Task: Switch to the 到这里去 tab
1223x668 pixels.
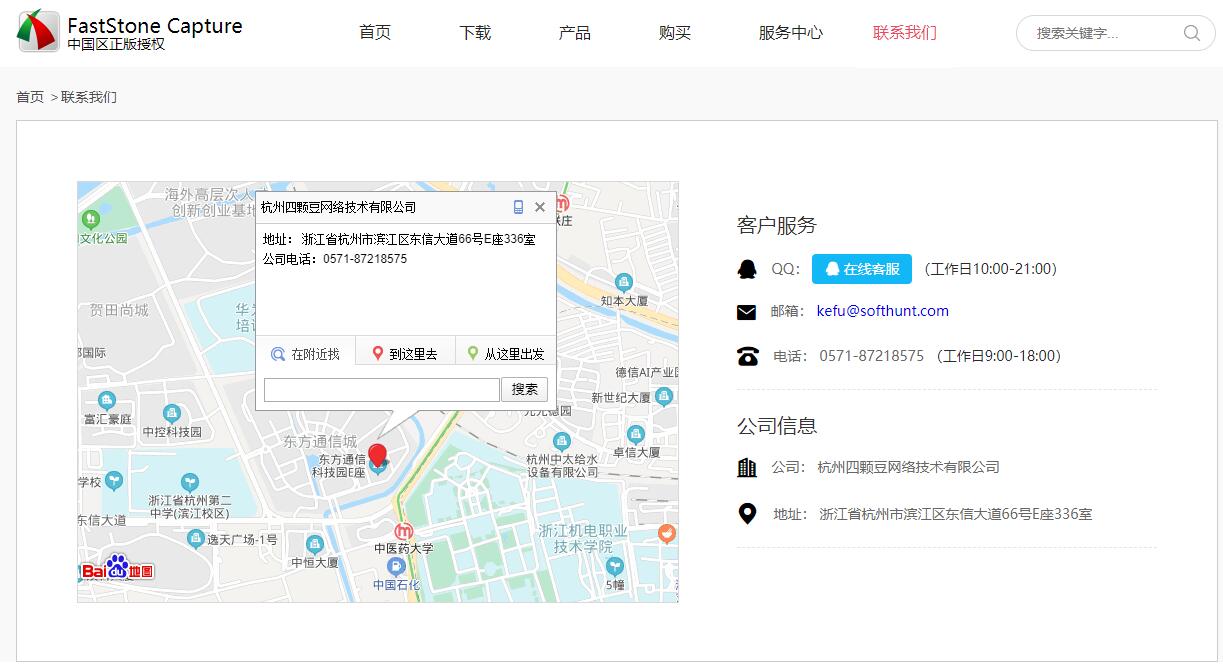Action: click(x=404, y=353)
